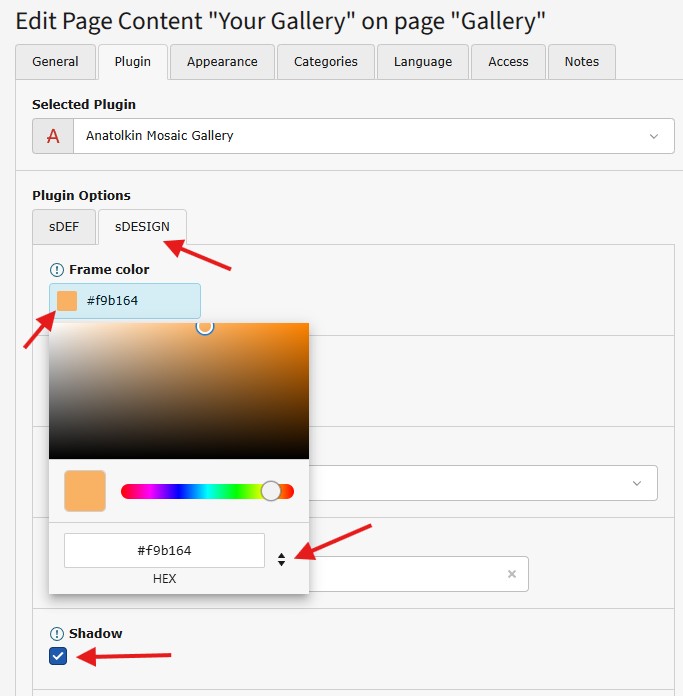Viewport: 683px width, 696px height.
Task: Click the rainbow hue slider handle
Action: 271,491
